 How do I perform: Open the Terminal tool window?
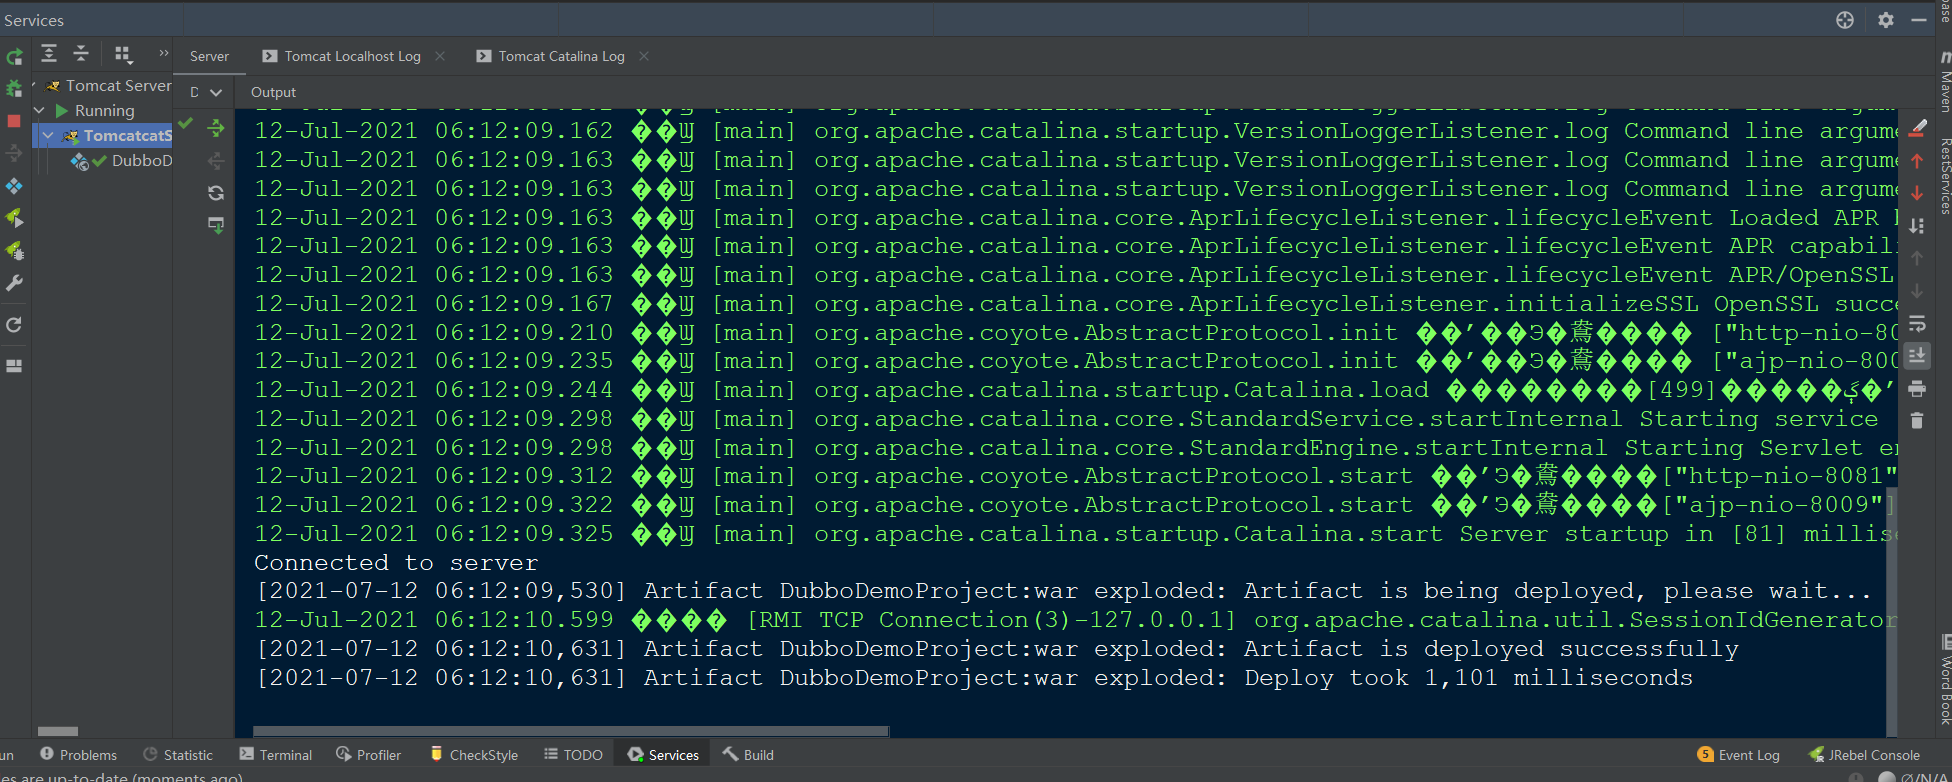coord(276,755)
